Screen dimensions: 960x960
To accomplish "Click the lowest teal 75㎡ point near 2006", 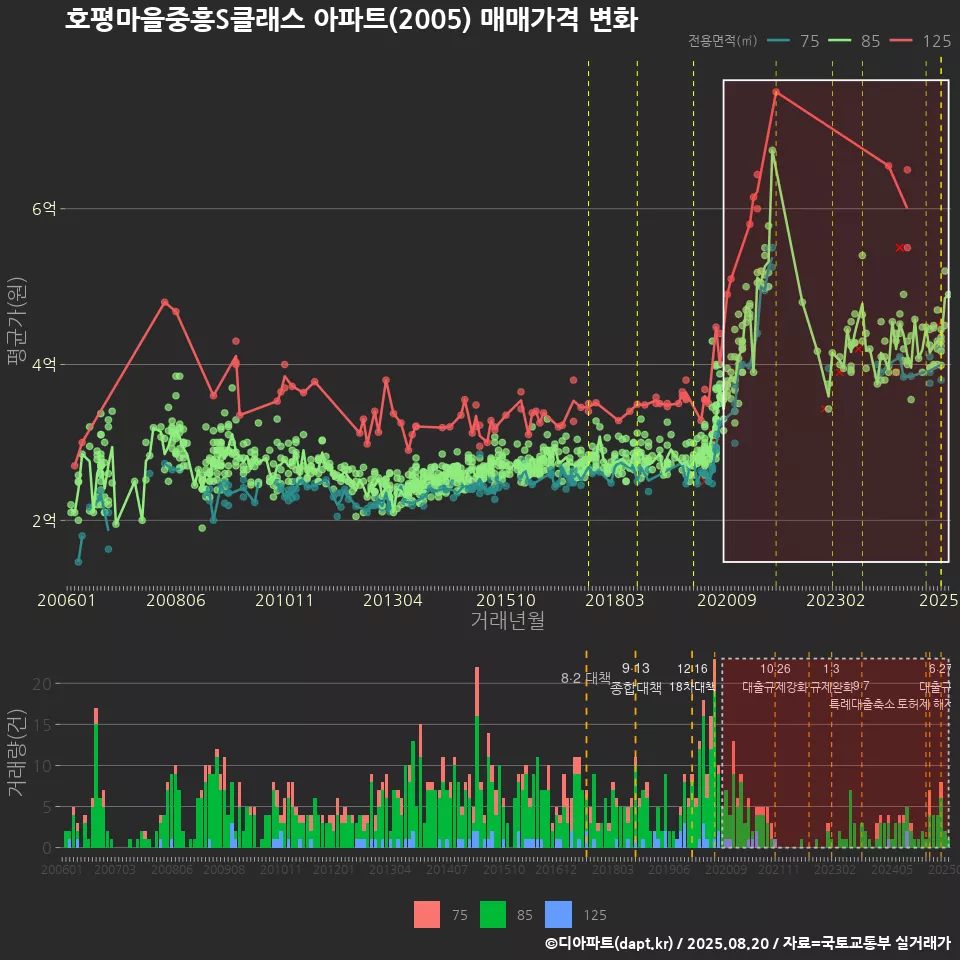I will pyautogui.click(x=78, y=561).
